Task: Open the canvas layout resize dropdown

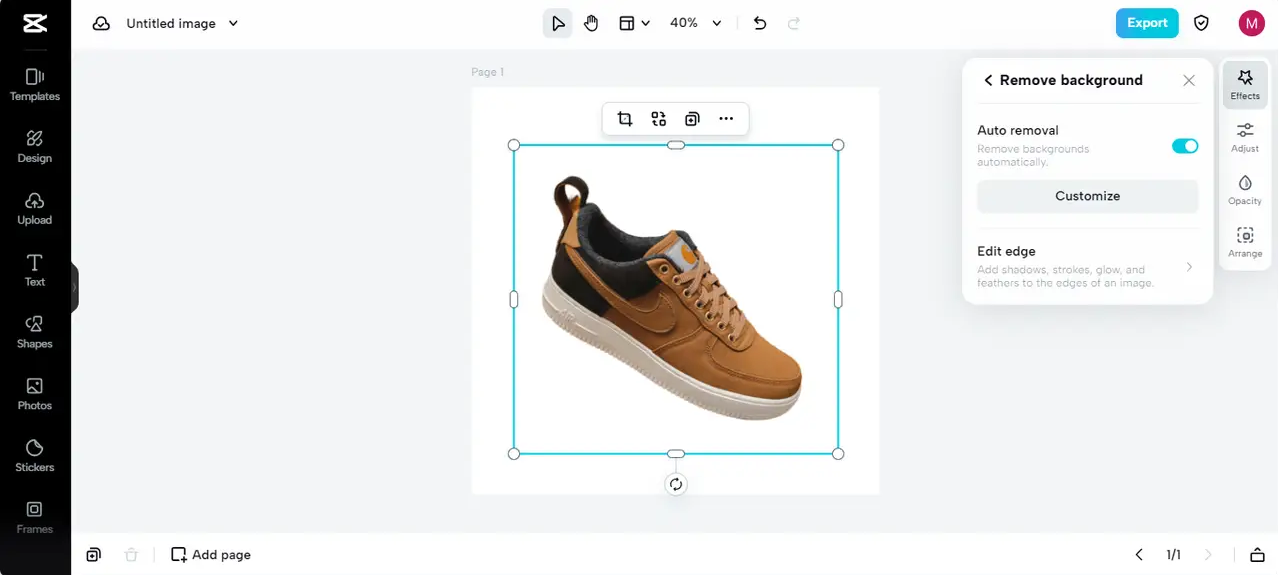Action: 634,23
